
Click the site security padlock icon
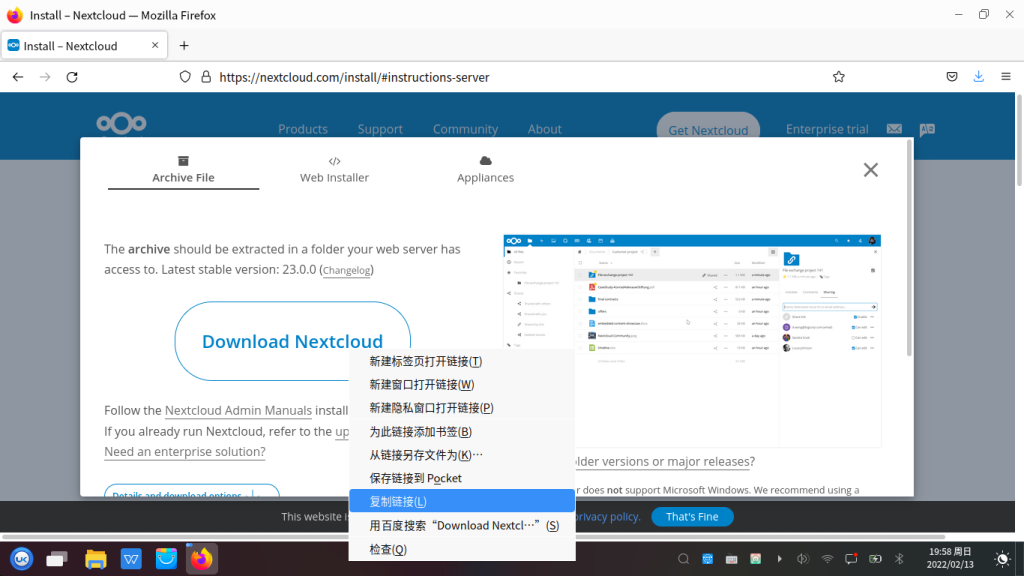[x=206, y=77]
